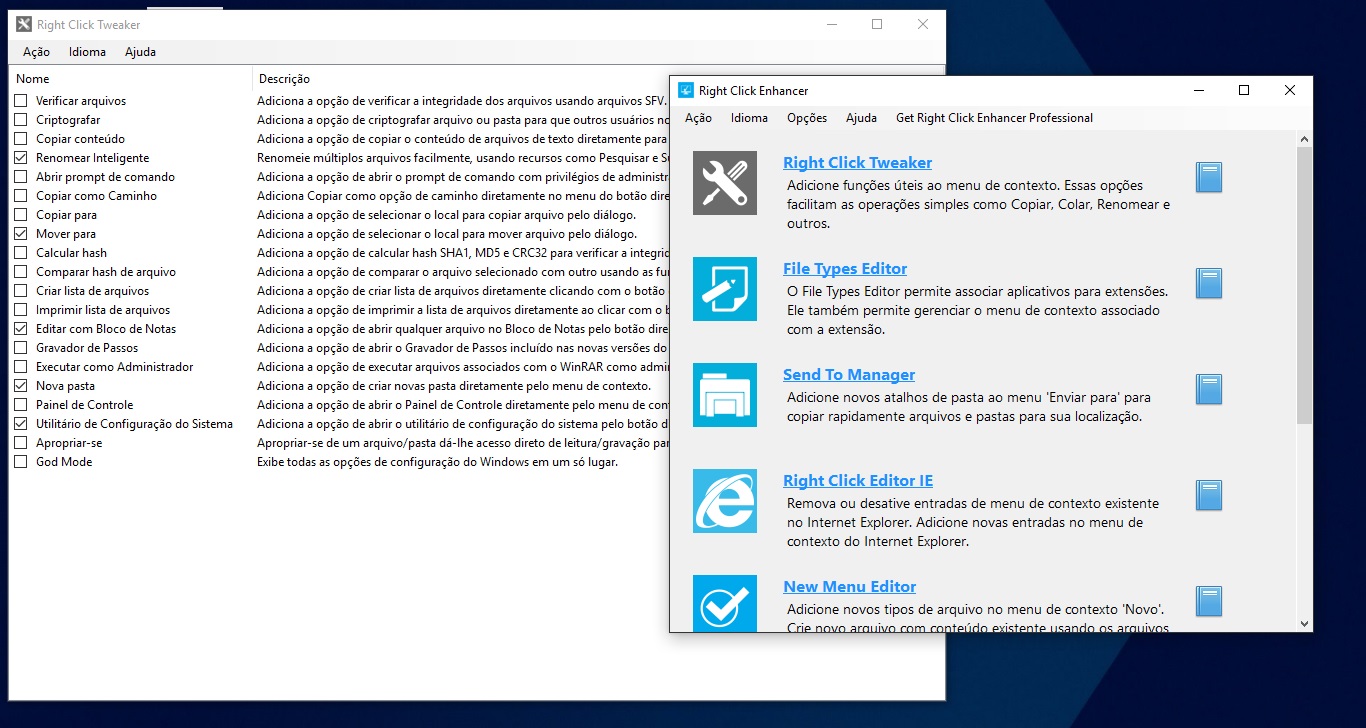Open Idioma menu in Right Click Tweaker
The height and width of the screenshot is (728, 1366).
coord(87,52)
